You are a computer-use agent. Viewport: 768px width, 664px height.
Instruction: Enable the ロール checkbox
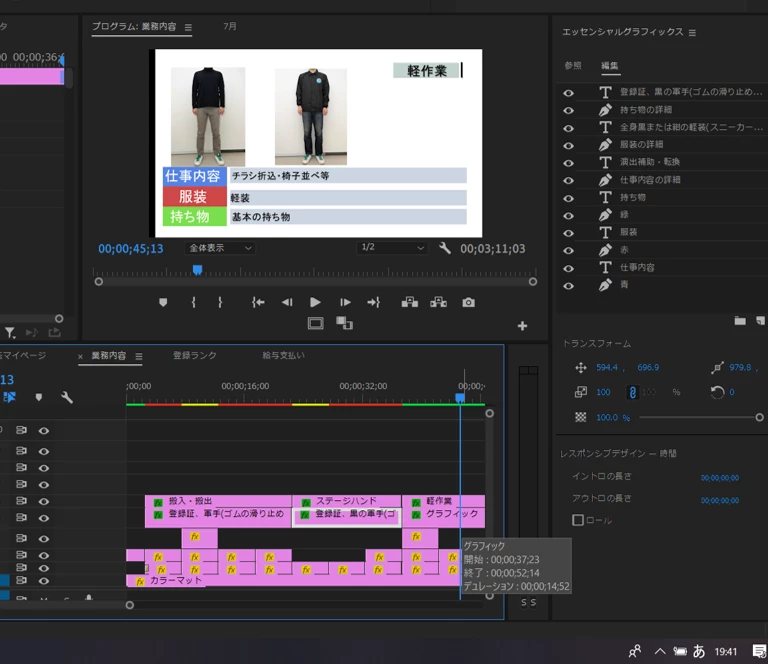pos(578,520)
